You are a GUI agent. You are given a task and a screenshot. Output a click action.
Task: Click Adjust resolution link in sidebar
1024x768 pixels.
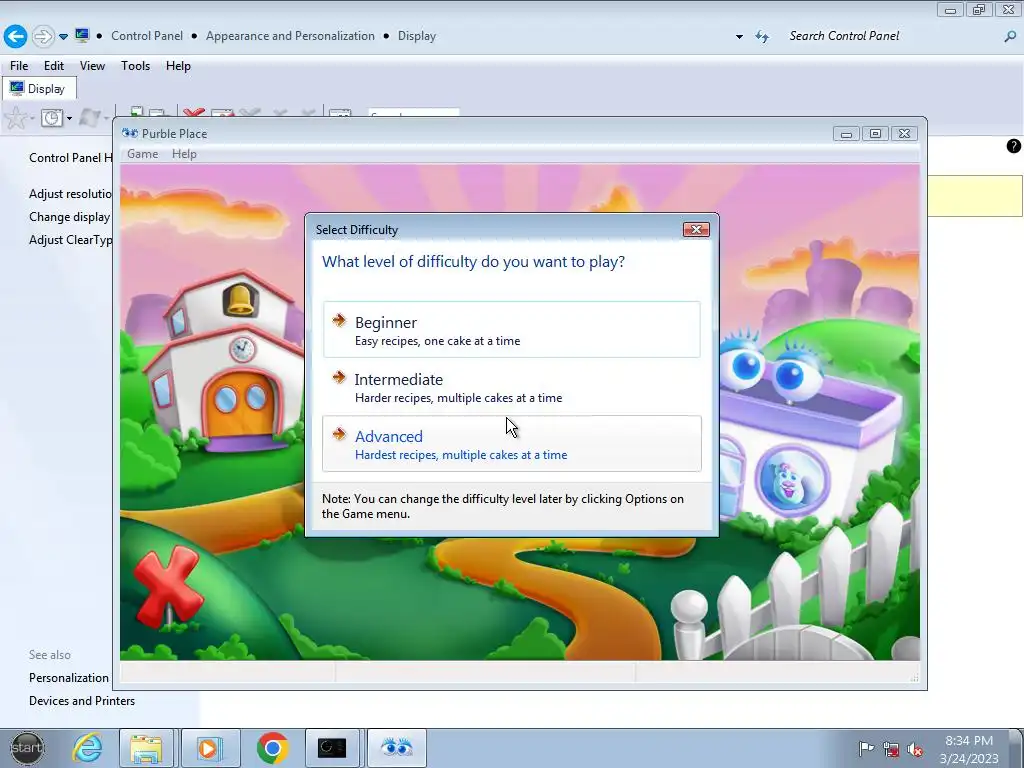coord(71,194)
